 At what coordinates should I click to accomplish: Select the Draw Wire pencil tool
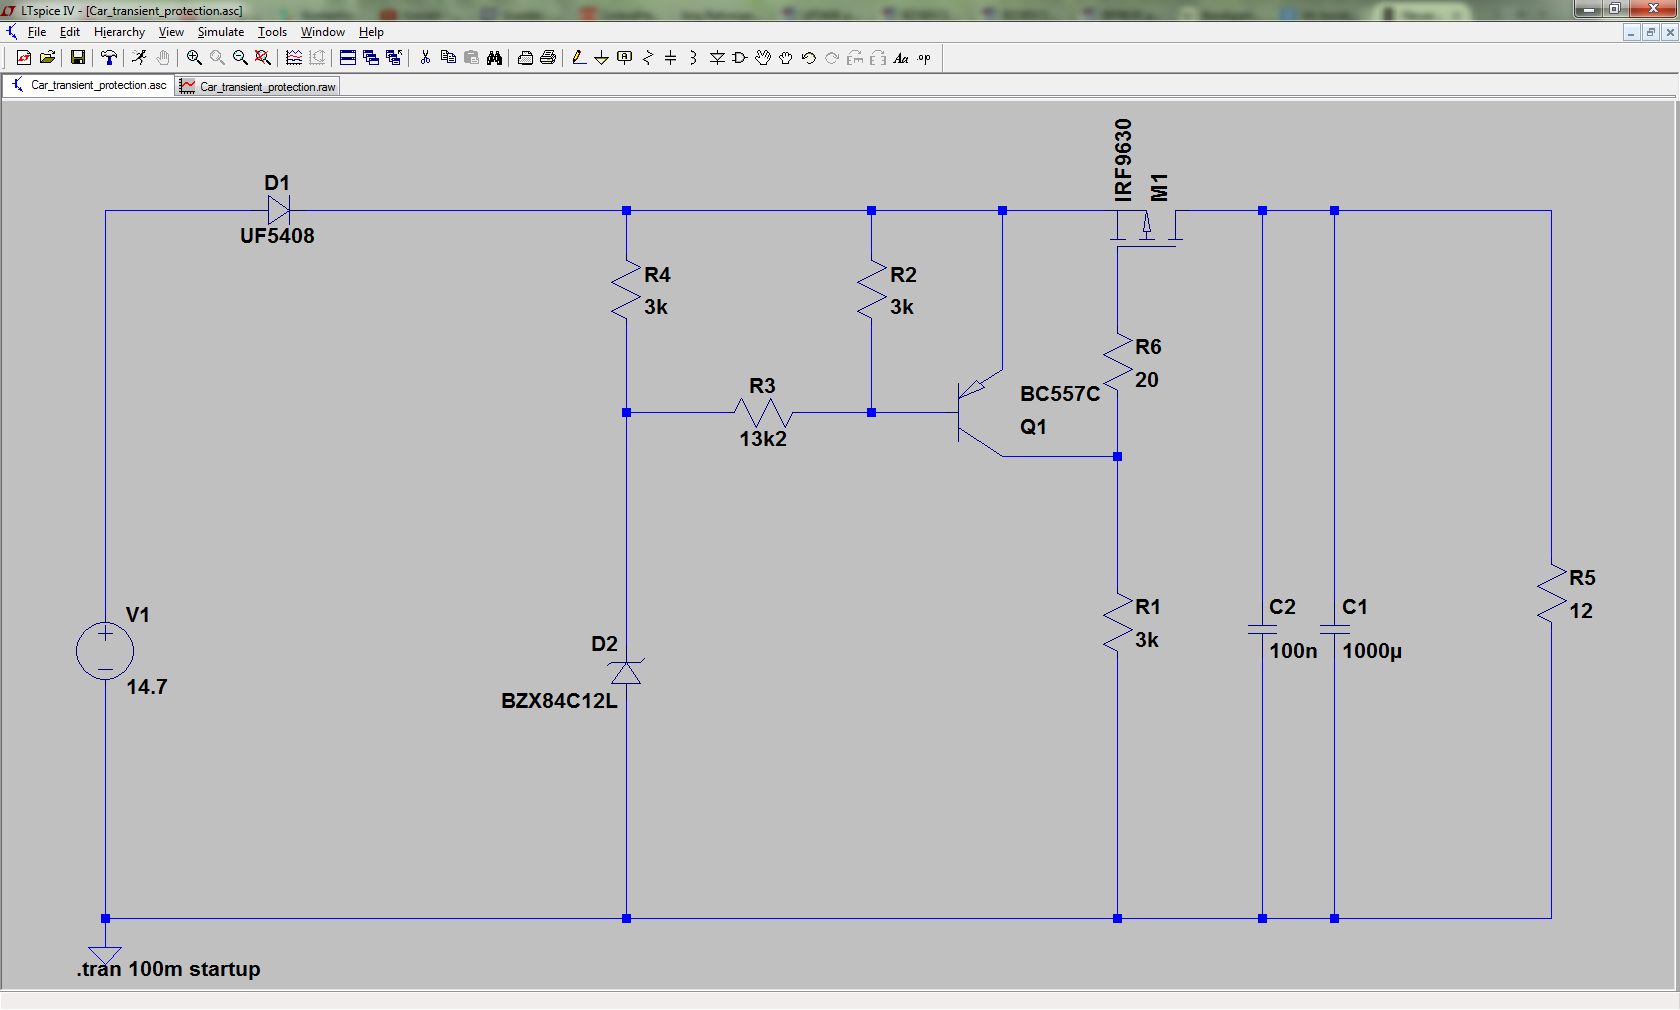(579, 58)
